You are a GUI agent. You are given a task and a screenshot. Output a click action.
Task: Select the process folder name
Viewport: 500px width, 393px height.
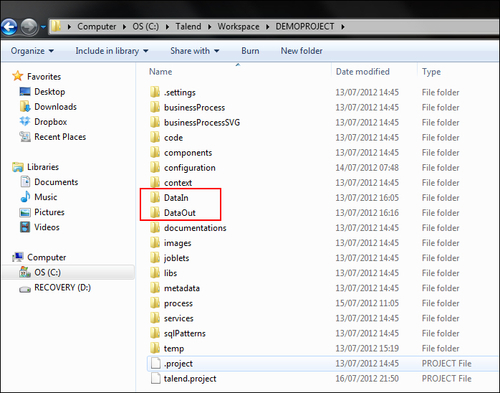pos(178,303)
